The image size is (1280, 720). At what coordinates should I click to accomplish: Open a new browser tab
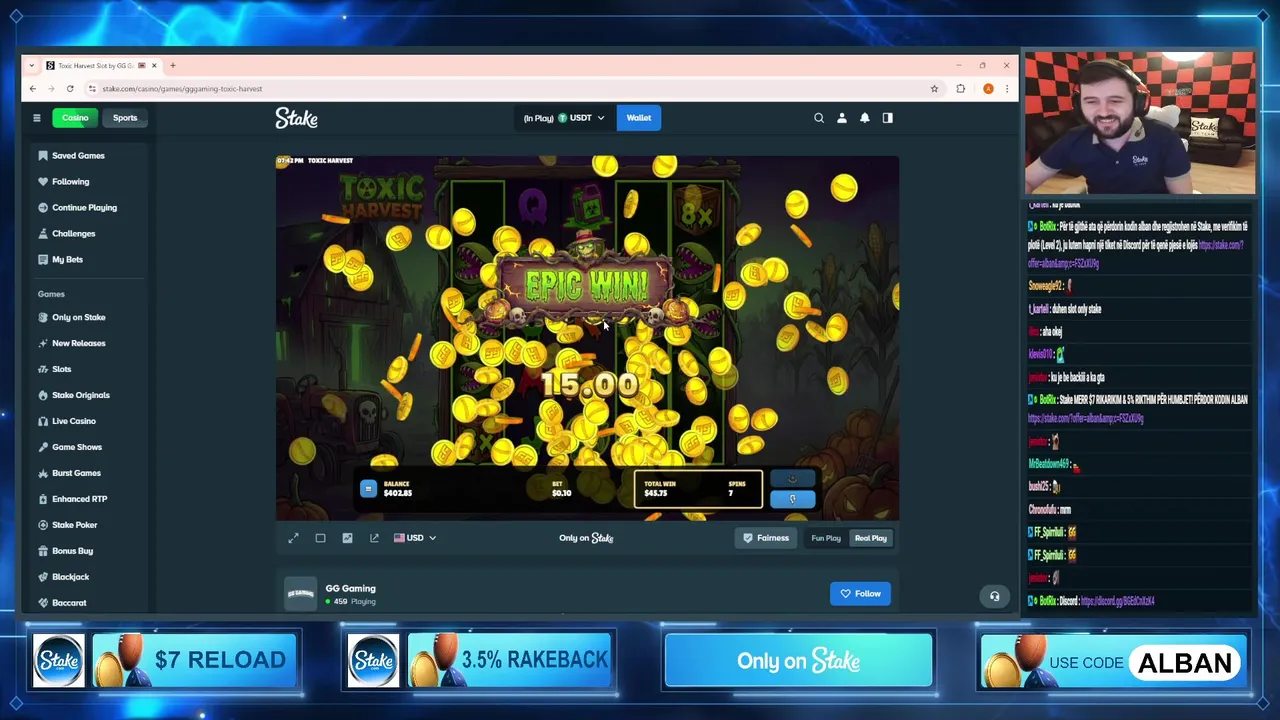pos(172,66)
